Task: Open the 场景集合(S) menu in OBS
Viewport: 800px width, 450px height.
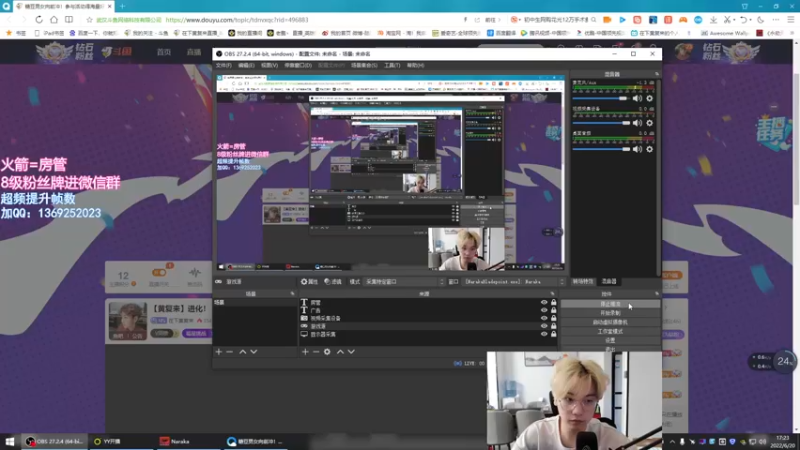Action: [x=364, y=65]
